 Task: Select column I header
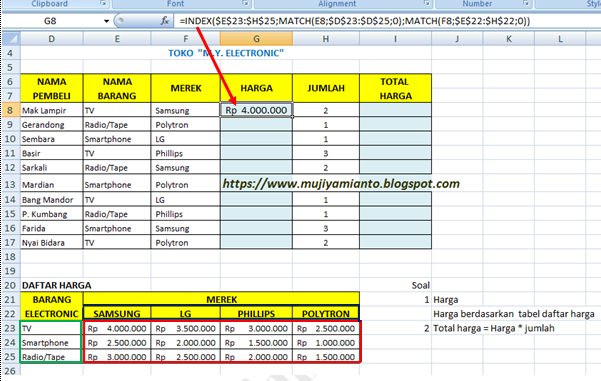[396, 39]
